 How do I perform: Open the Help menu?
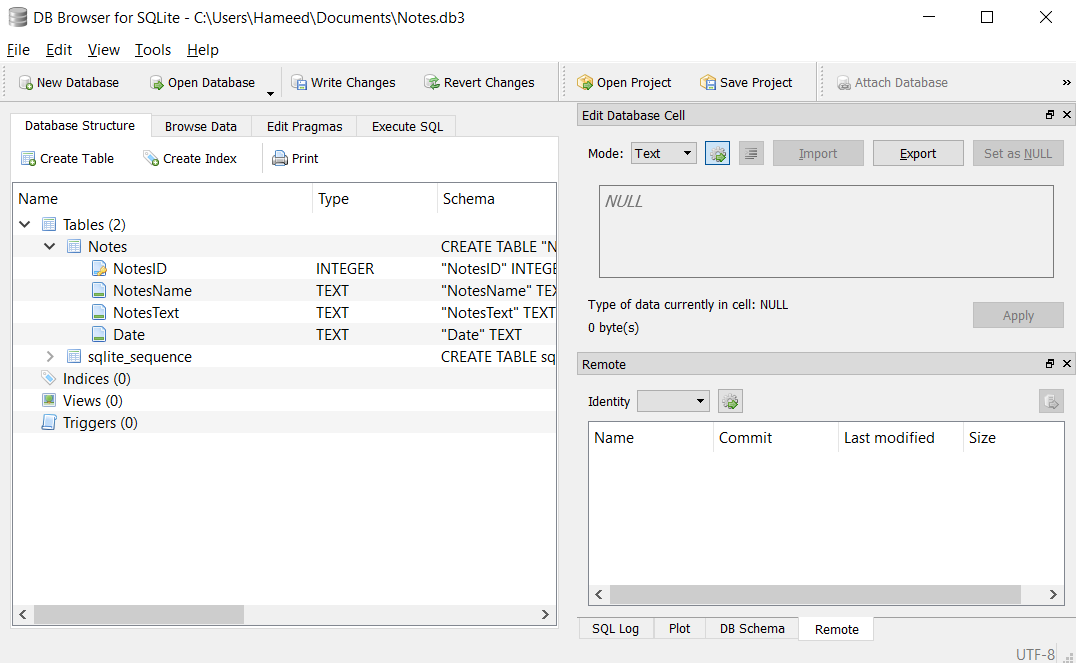[x=202, y=50]
